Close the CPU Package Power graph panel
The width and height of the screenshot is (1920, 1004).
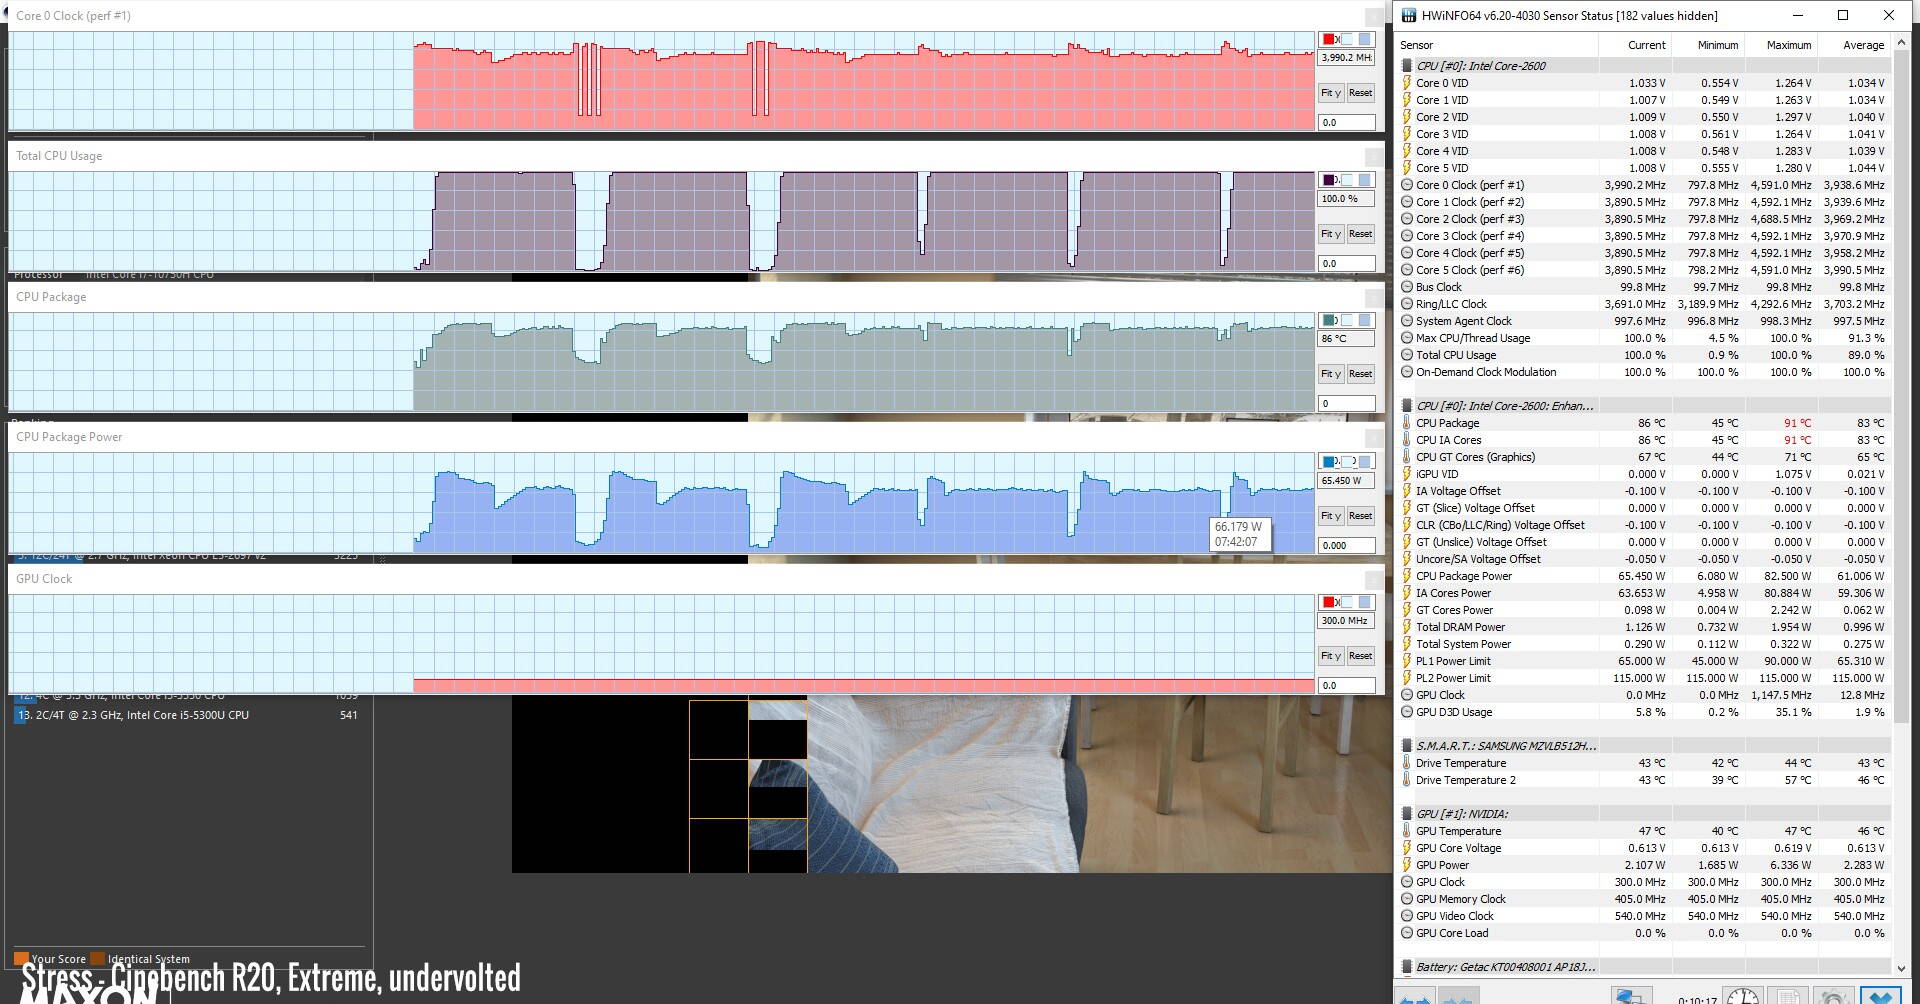tap(1374, 437)
